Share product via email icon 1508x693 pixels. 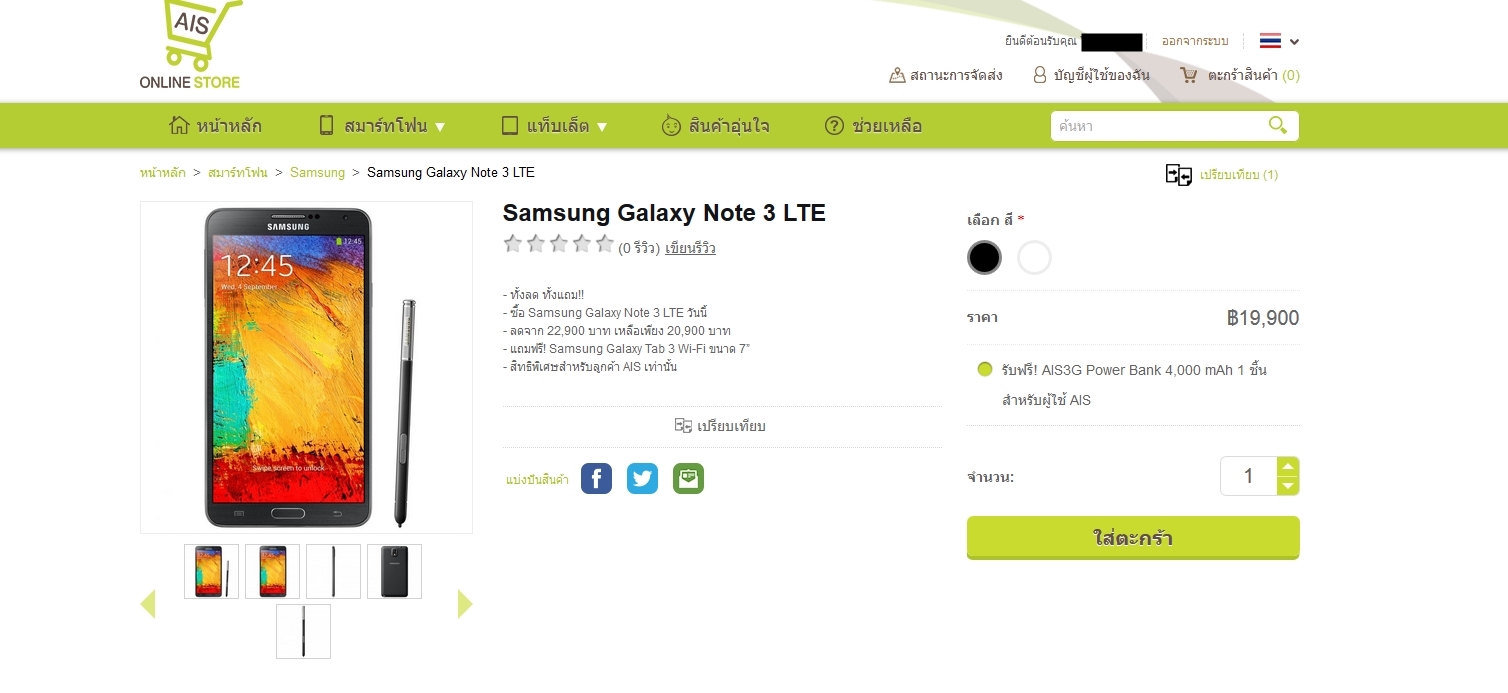[x=688, y=479]
